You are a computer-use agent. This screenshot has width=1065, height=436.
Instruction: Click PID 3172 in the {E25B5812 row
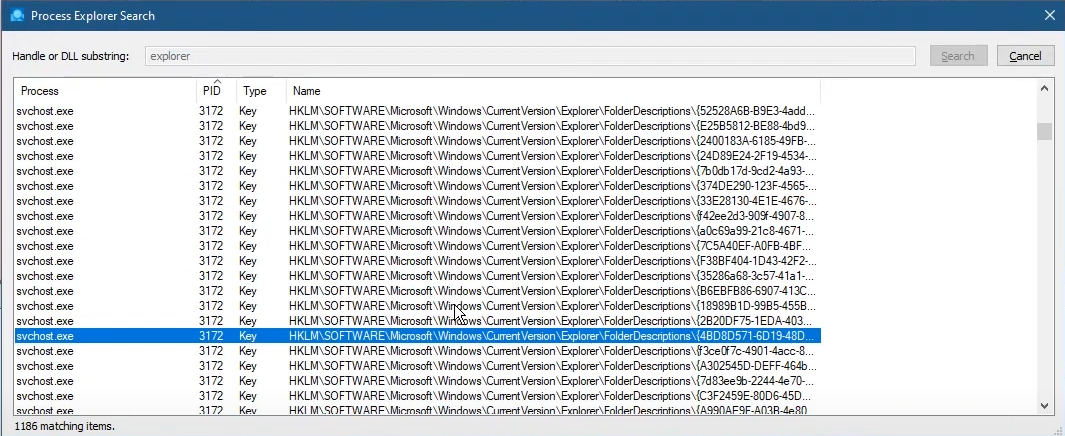click(x=211, y=126)
